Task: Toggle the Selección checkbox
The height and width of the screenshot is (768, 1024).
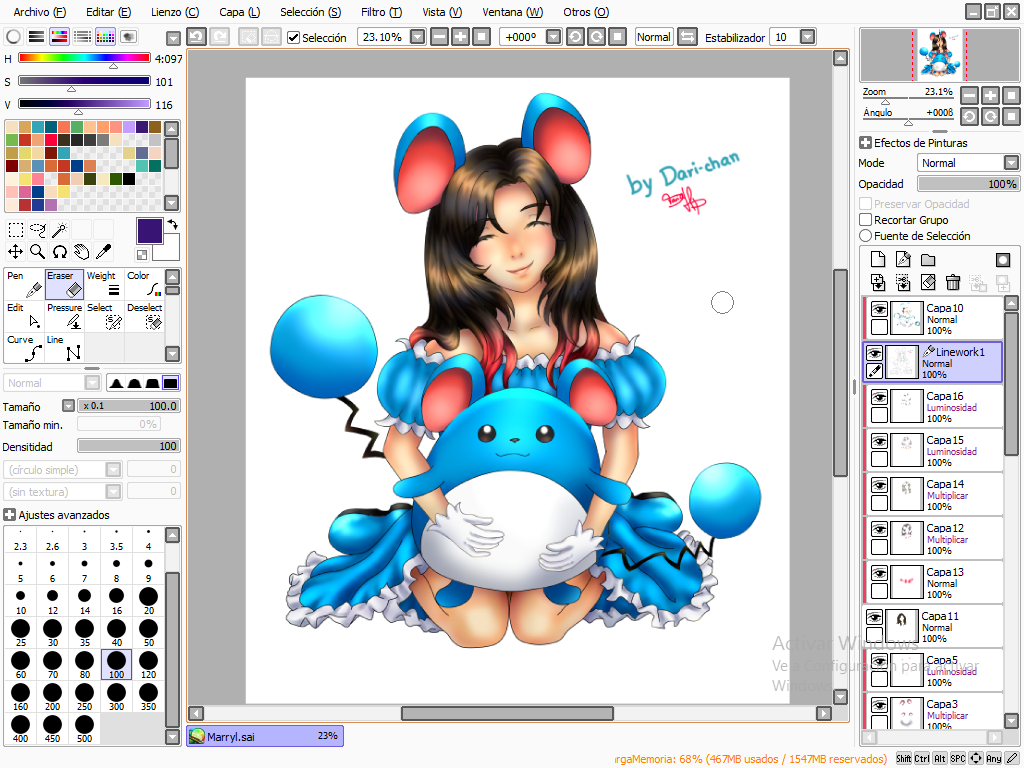Action: pyautogui.click(x=294, y=38)
